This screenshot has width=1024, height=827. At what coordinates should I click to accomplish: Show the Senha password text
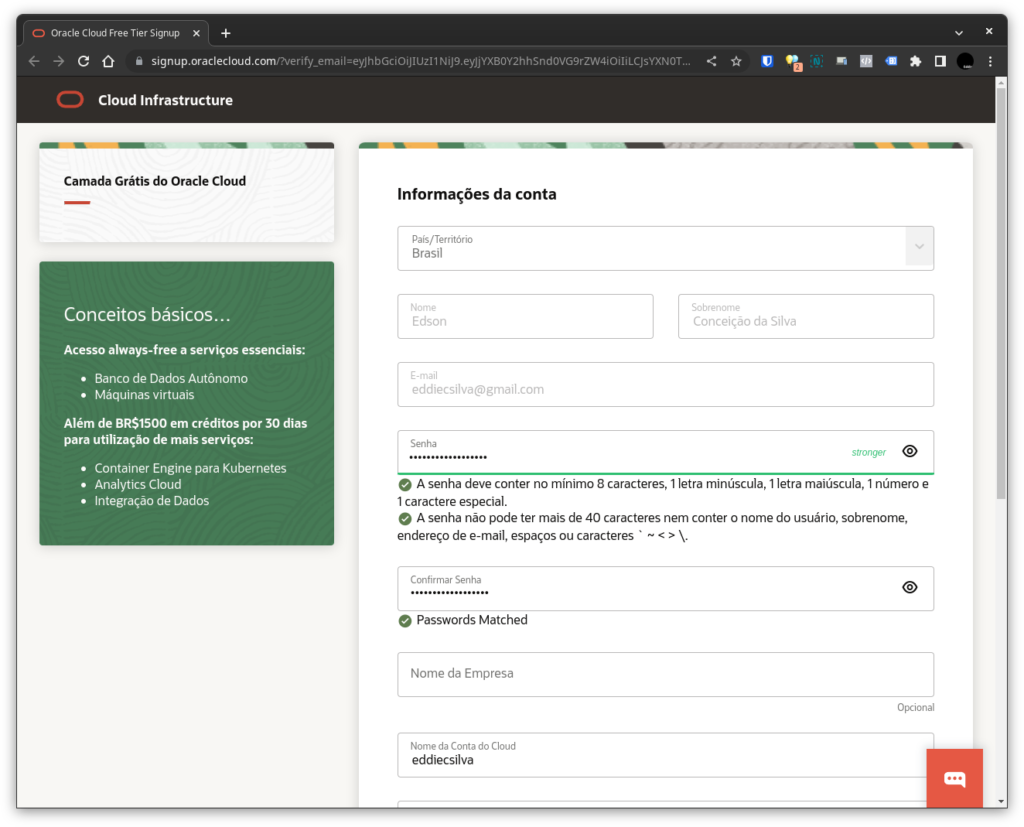click(910, 451)
